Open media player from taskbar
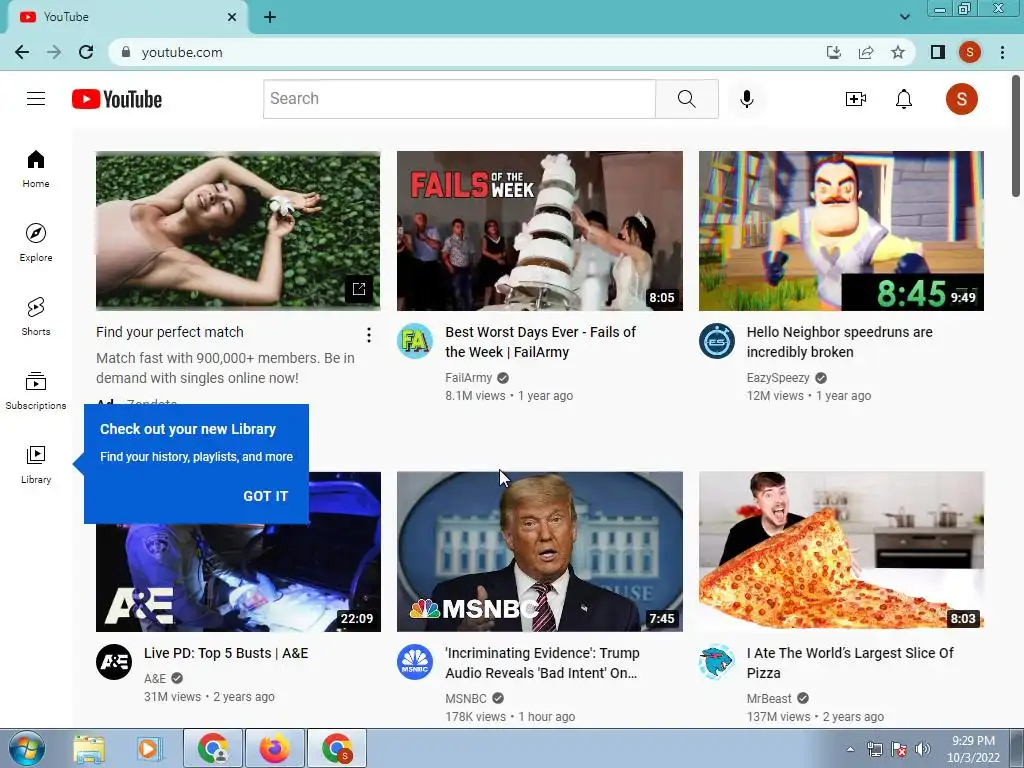 coord(149,749)
